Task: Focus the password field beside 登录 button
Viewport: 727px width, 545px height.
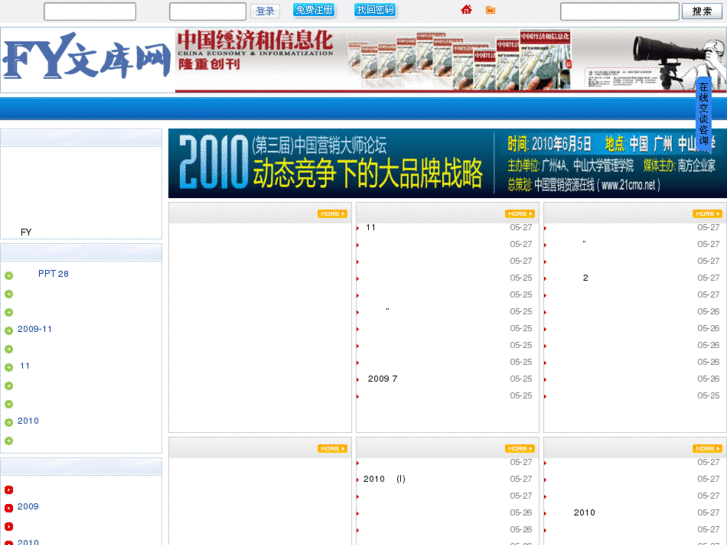Action: coord(208,12)
